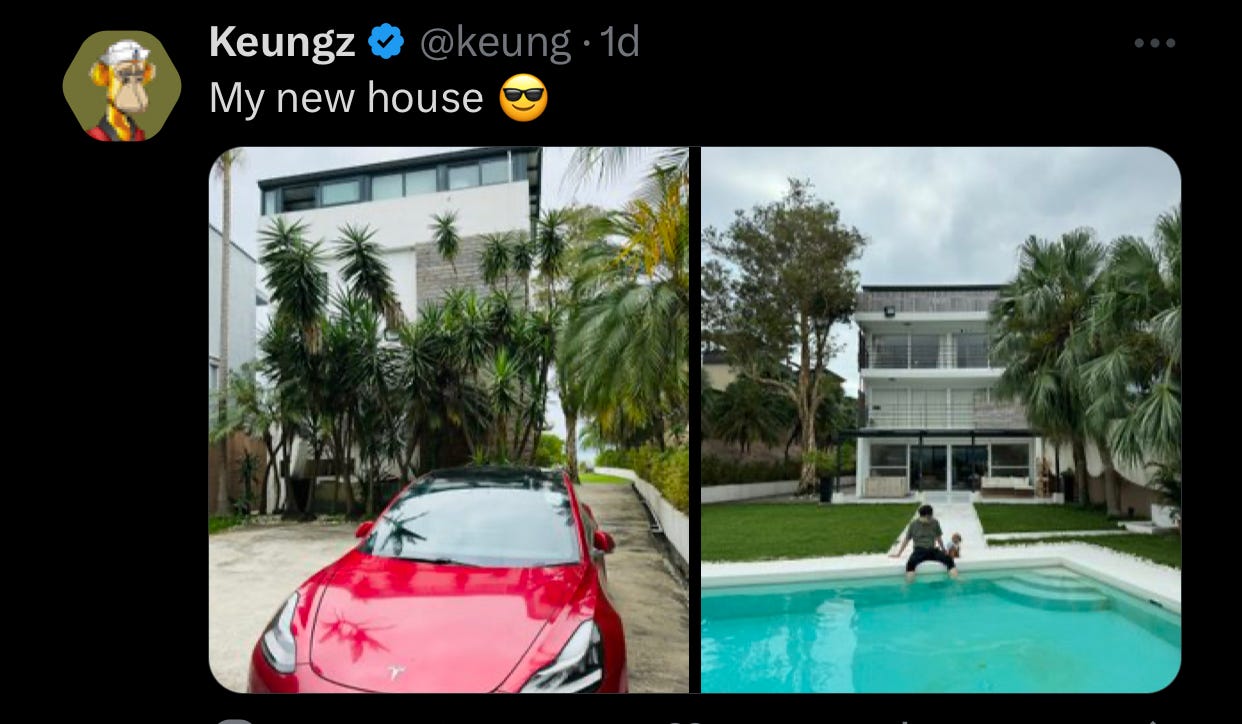Click the person sitting at the pool edge

point(926,543)
